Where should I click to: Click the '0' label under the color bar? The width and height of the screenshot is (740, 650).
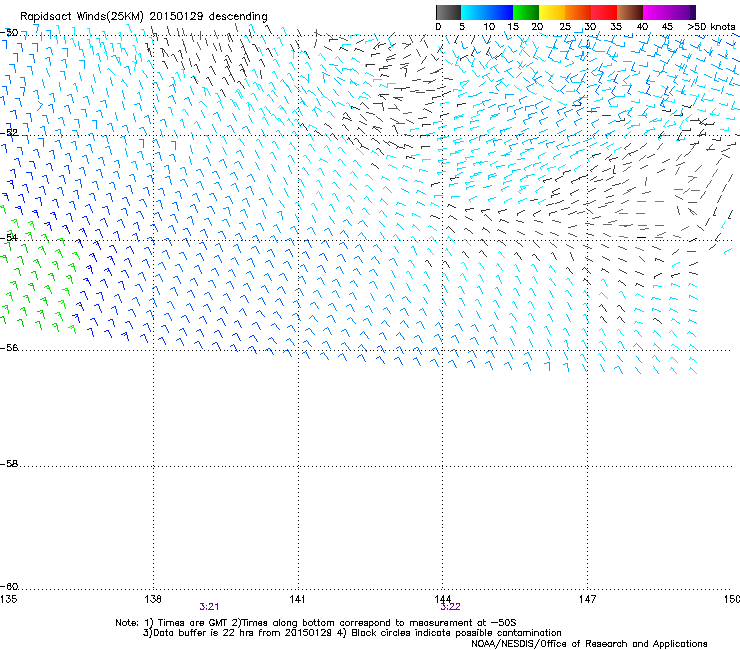[x=438, y=27]
